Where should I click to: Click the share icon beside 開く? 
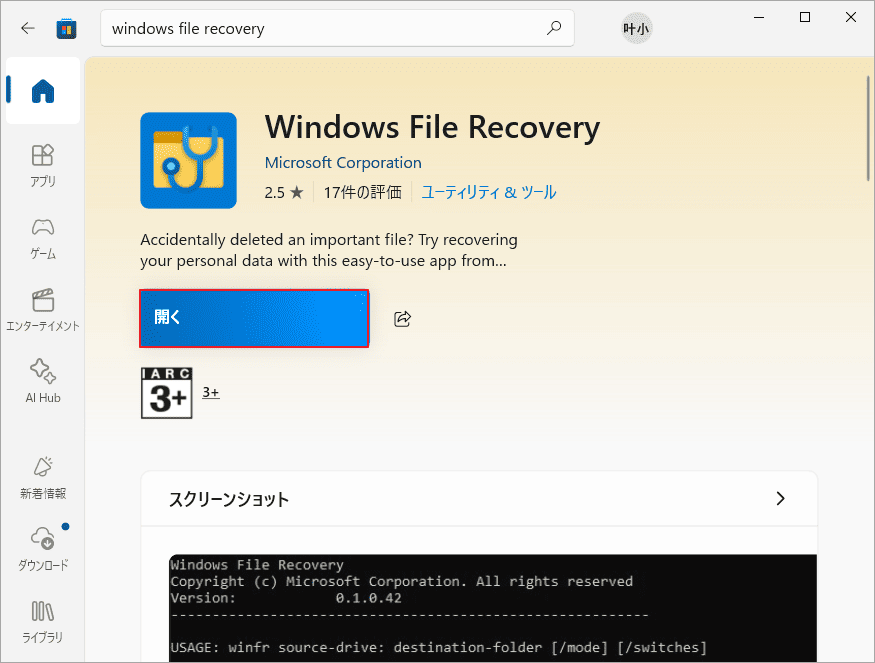coord(402,319)
